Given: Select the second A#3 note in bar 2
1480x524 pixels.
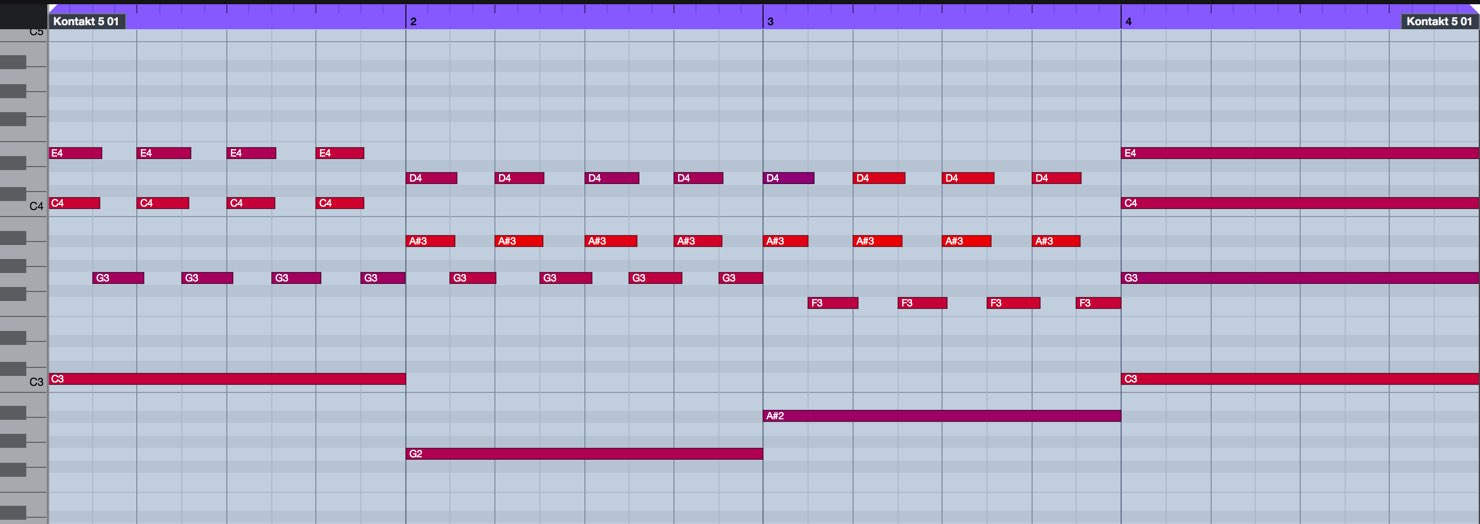Looking at the screenshot, I should pyautogui.click(x=520, y=241).
